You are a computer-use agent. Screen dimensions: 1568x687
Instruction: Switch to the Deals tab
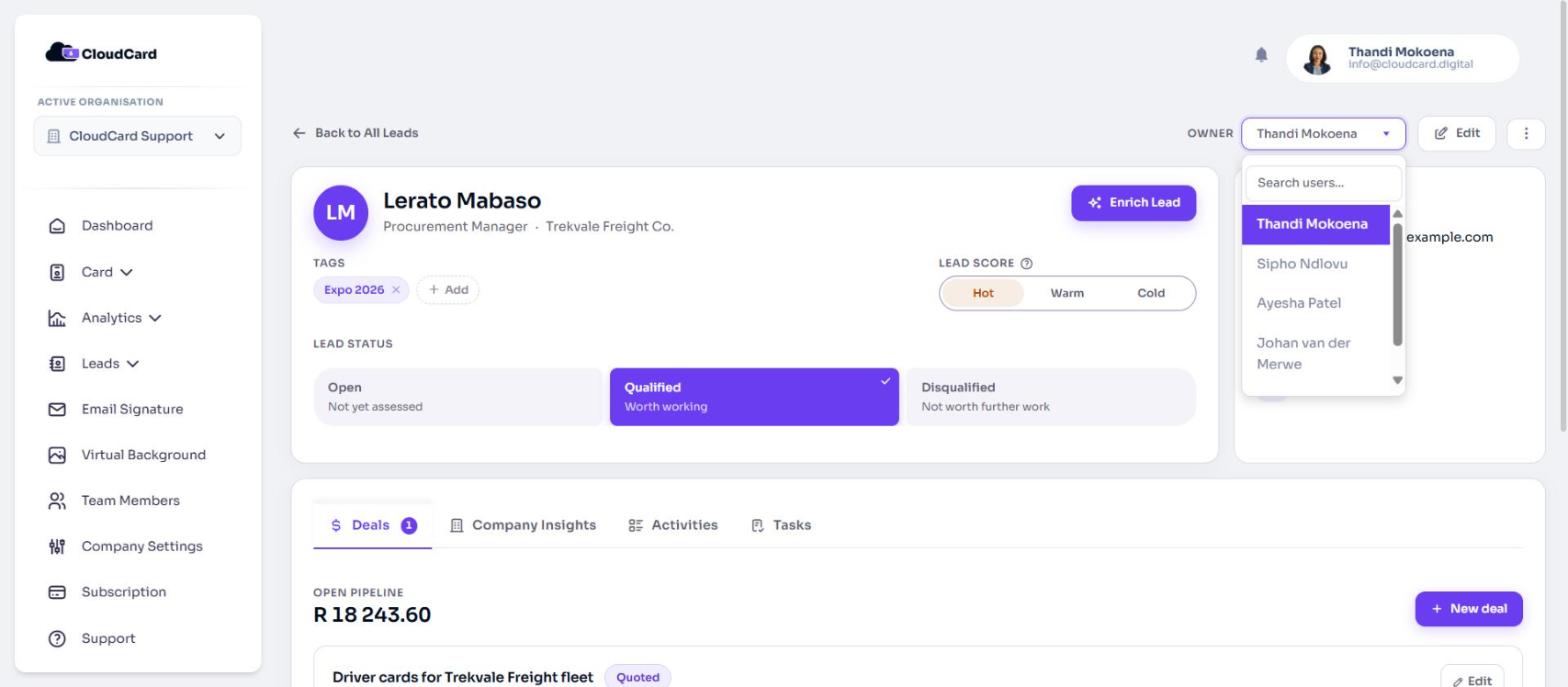(x=372, y=525)
